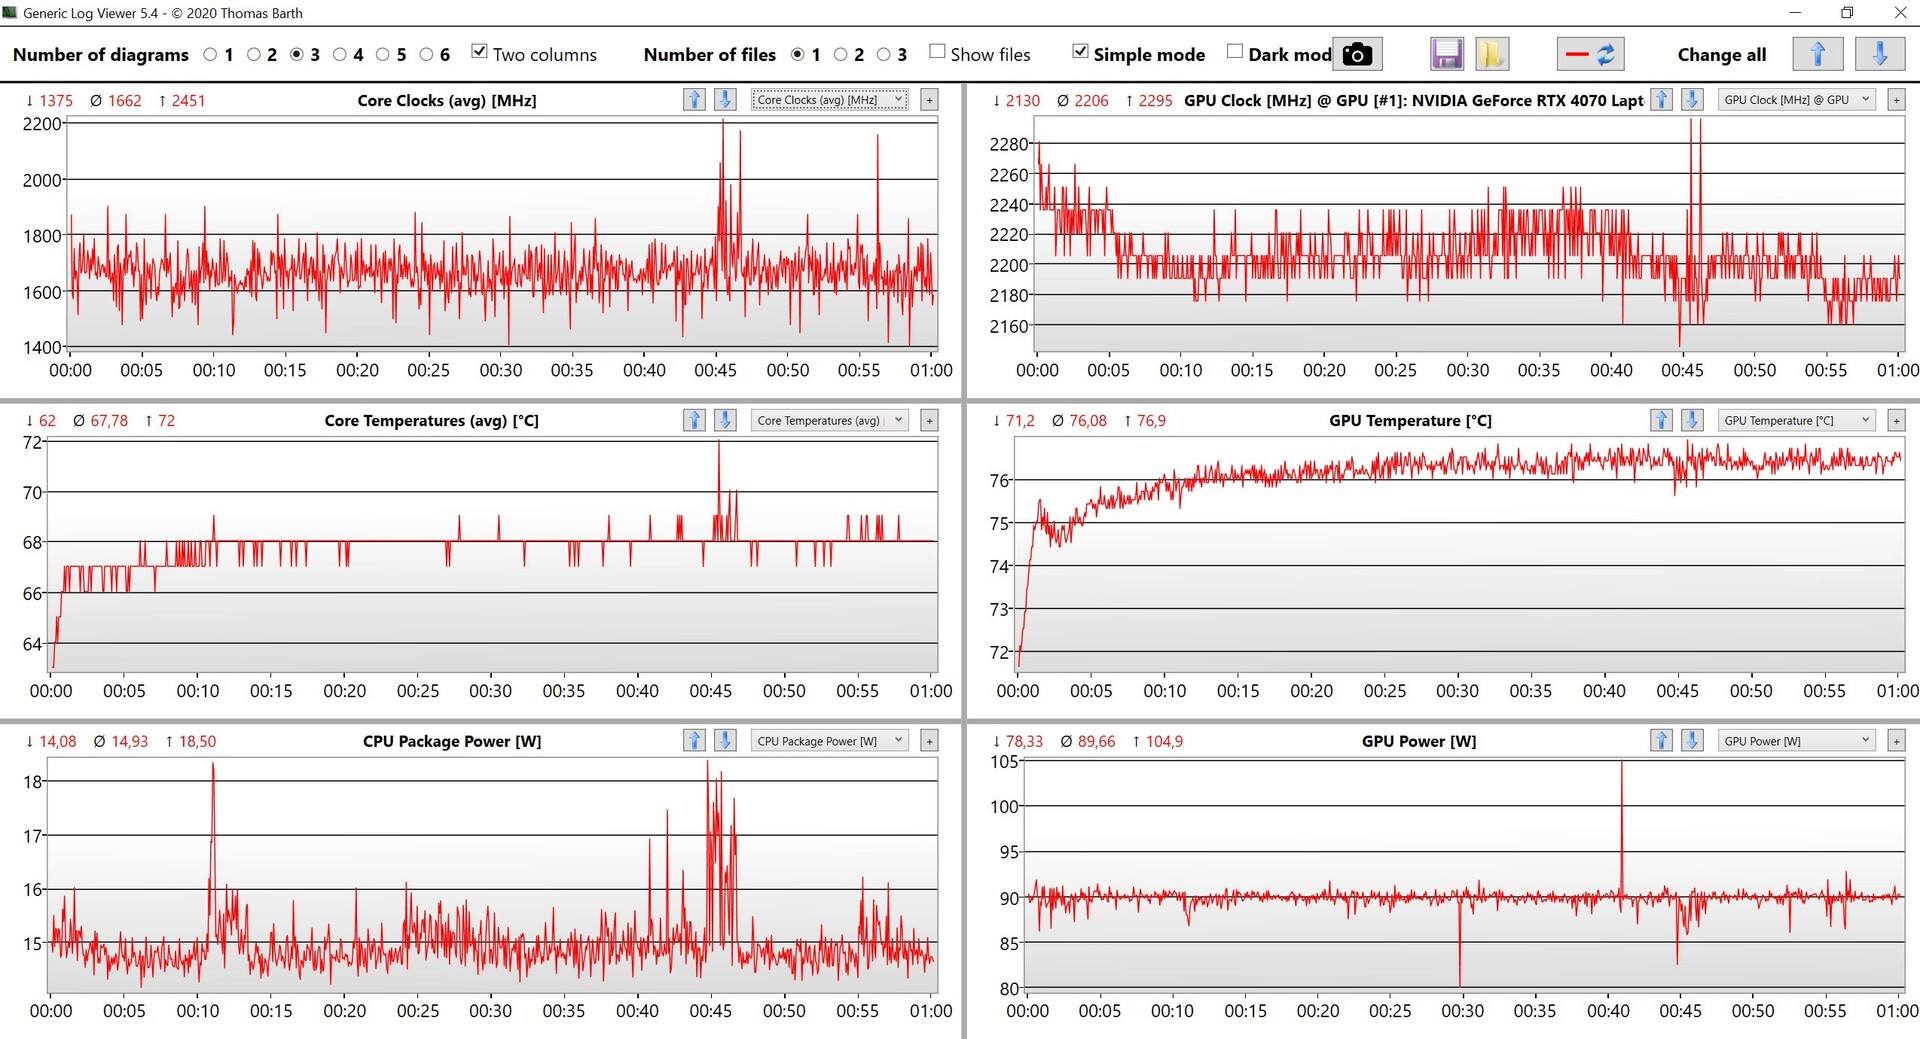1920x1039 pixels.
Task: Open the yellow folder icon
Action: click(x=1491, y=55)
